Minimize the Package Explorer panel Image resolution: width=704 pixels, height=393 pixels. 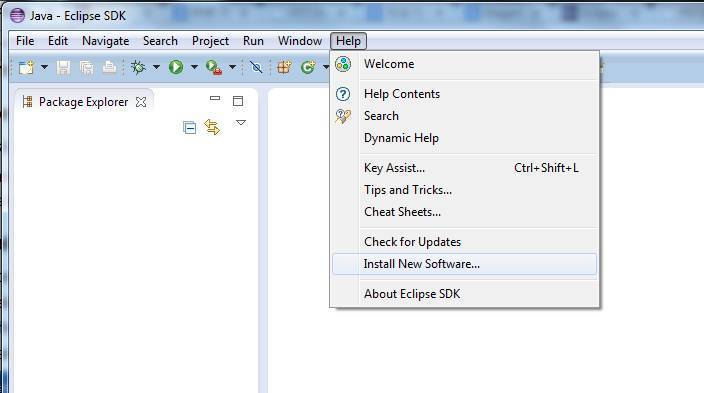coord(215,98)
